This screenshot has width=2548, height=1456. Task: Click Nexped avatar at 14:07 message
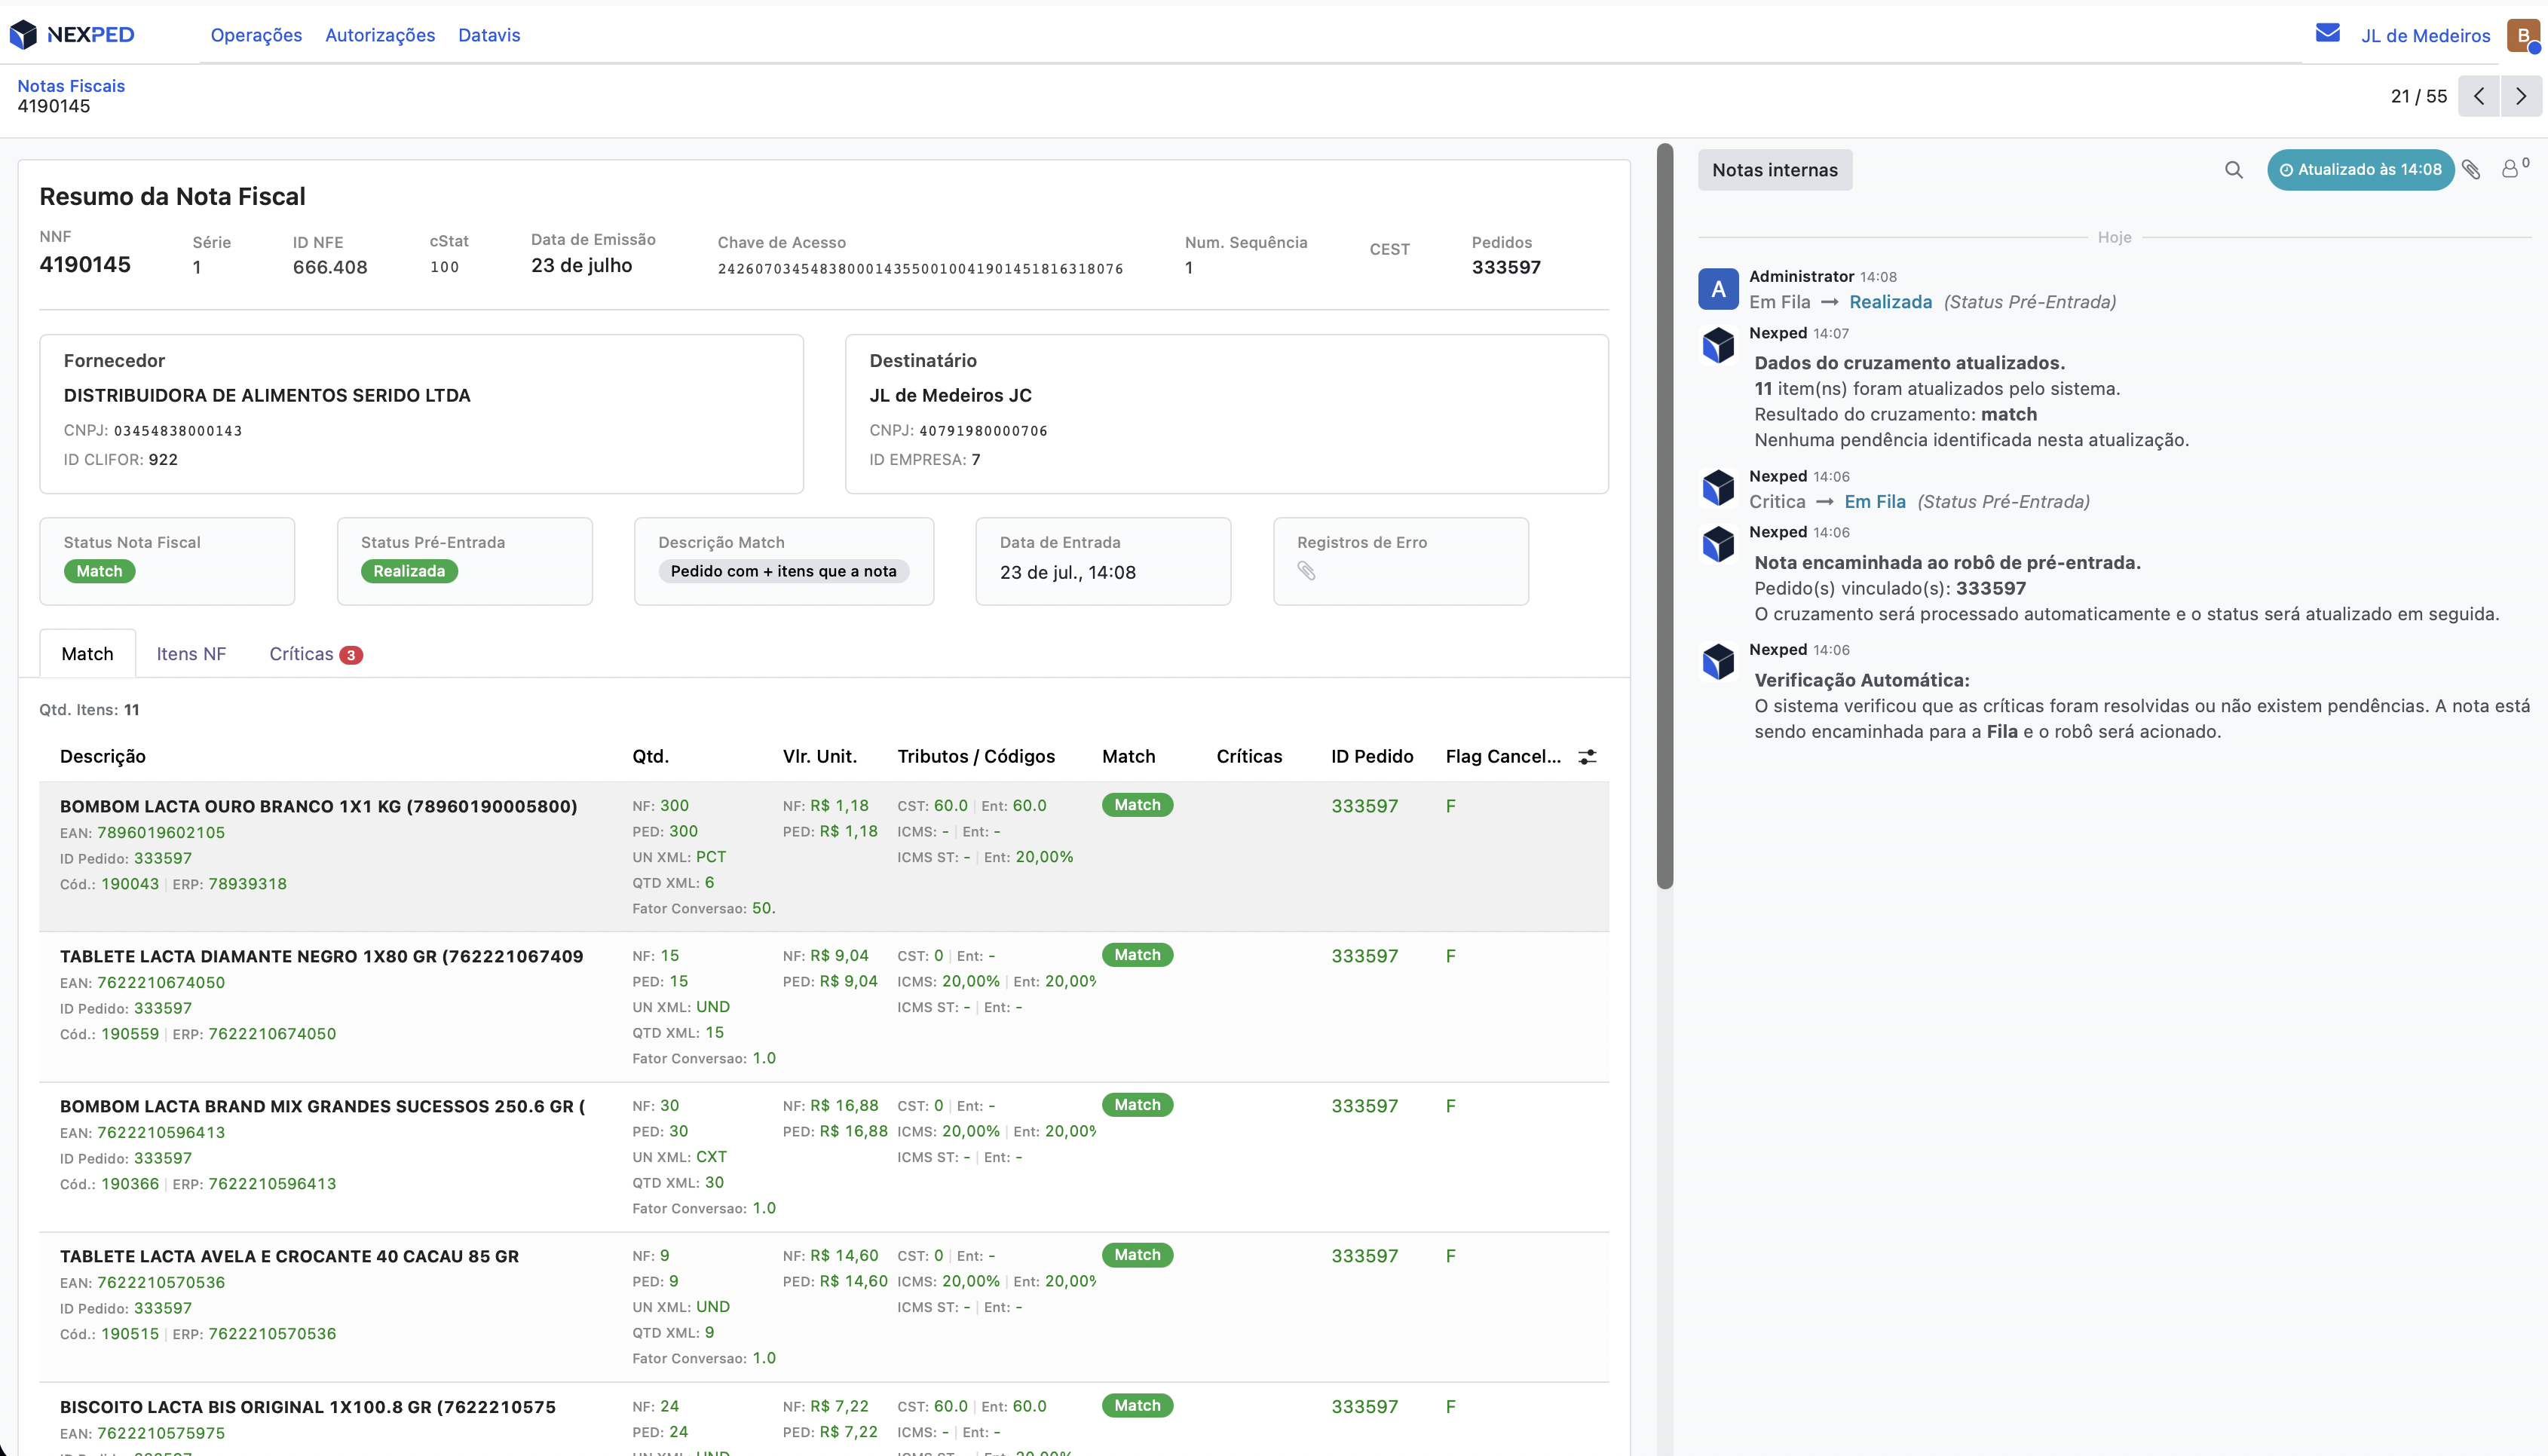click(x=1718, y=346)
